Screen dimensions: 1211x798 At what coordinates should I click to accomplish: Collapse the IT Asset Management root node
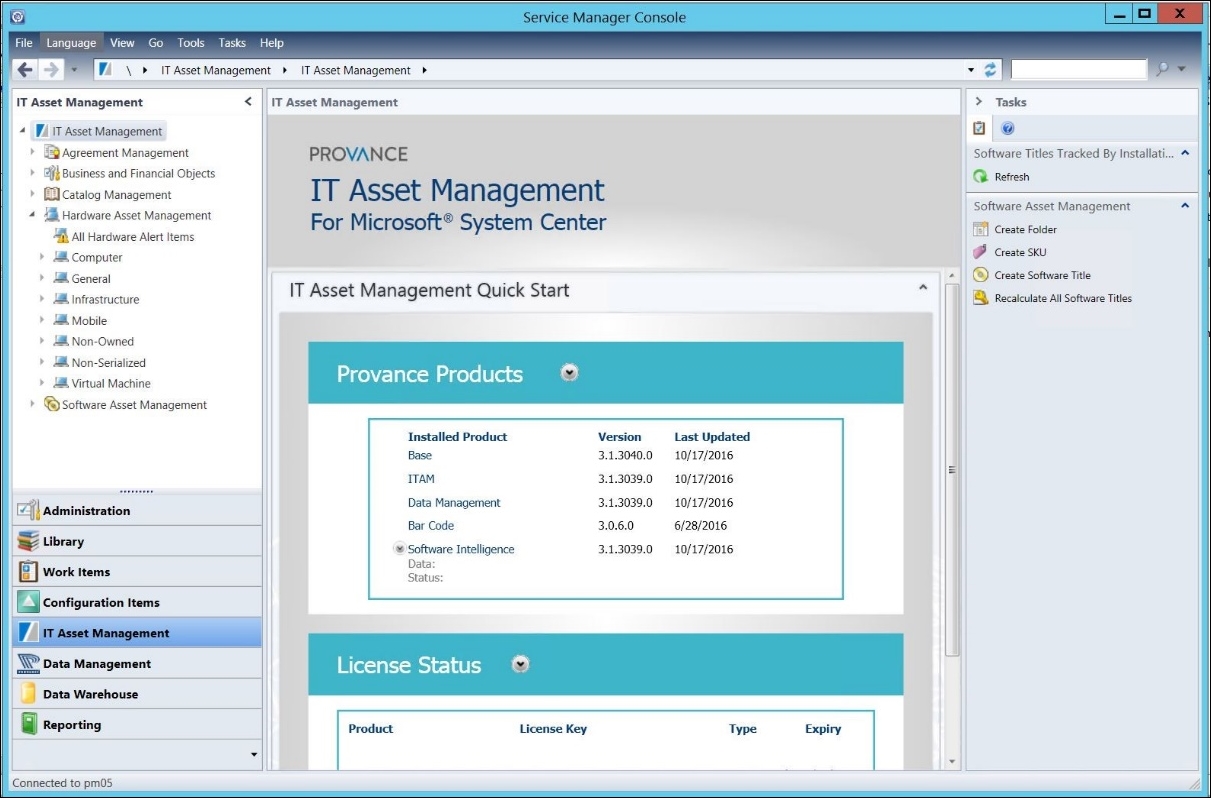point(23,131)
